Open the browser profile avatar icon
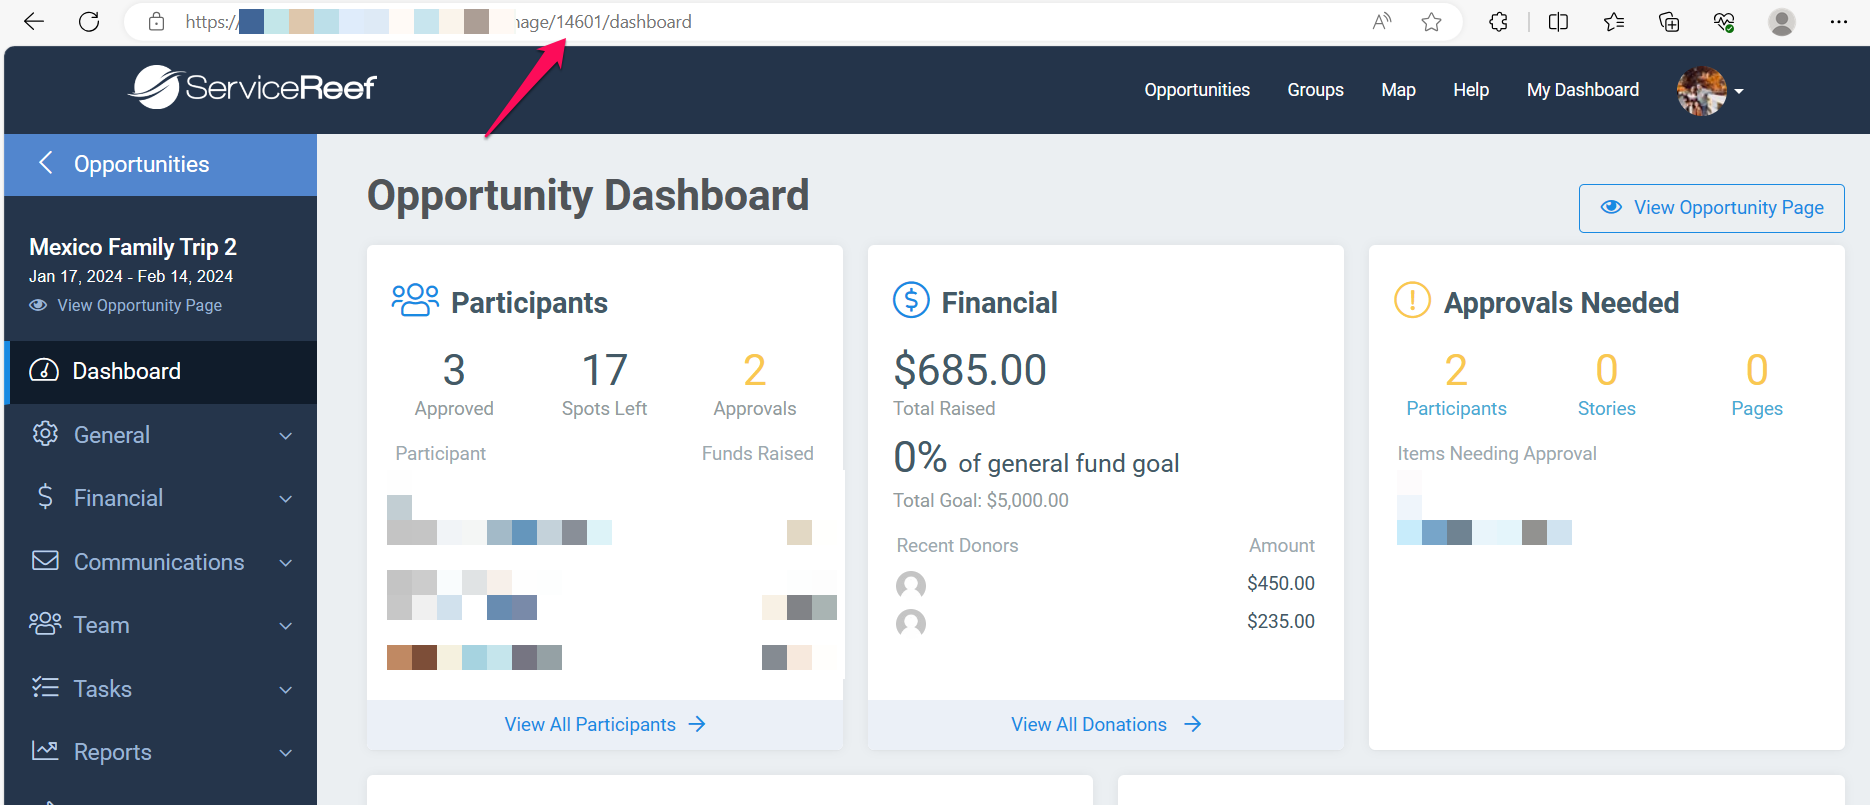 click(1781, 21)
